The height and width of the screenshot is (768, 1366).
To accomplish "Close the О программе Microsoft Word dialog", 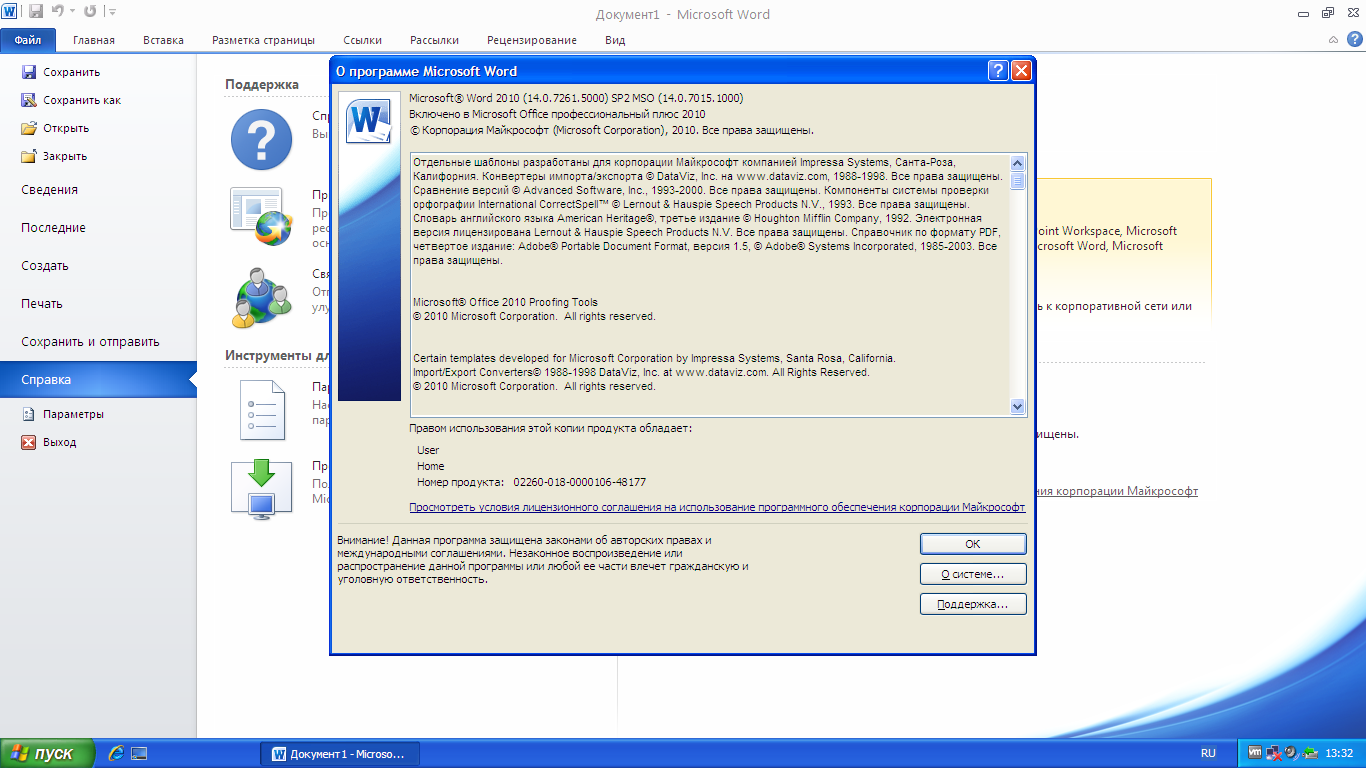I will click(x=1021, y=71).
